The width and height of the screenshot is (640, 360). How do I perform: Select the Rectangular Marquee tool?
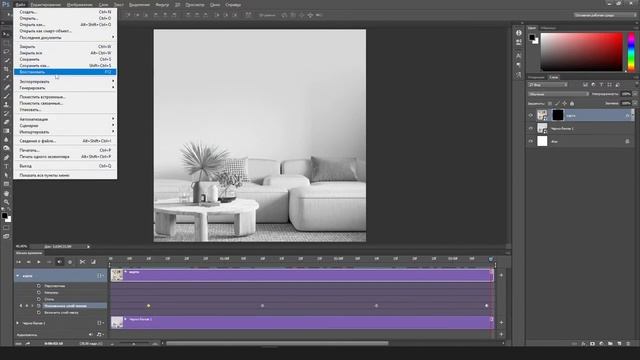[x=6, y=43]
